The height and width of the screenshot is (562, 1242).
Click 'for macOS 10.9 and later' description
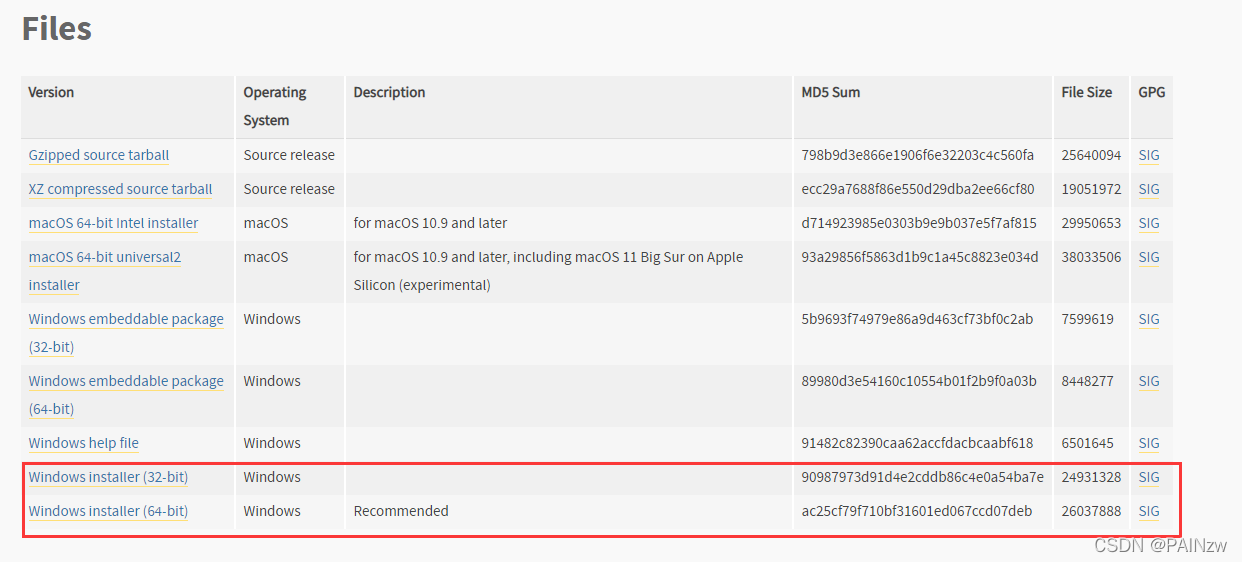(430, 223)
